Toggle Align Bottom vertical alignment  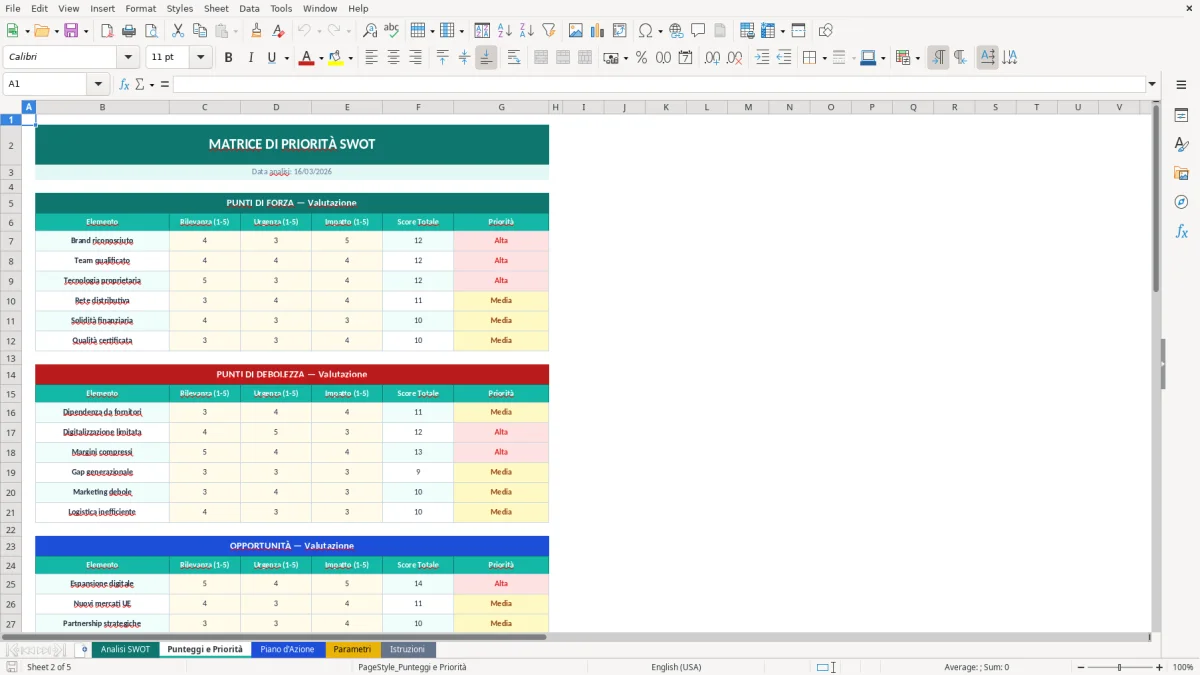click(x=486, y=58)
